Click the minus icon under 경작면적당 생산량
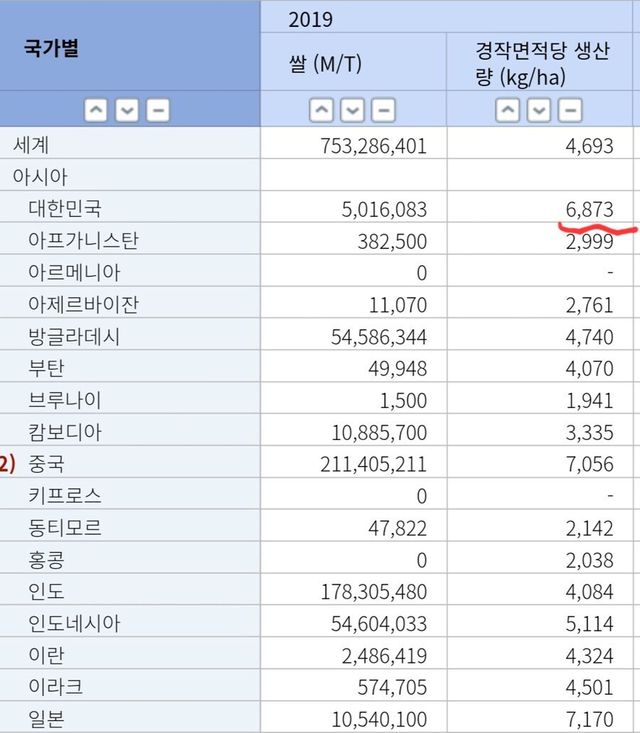This screenshot has height=733, width=640. 571,110
